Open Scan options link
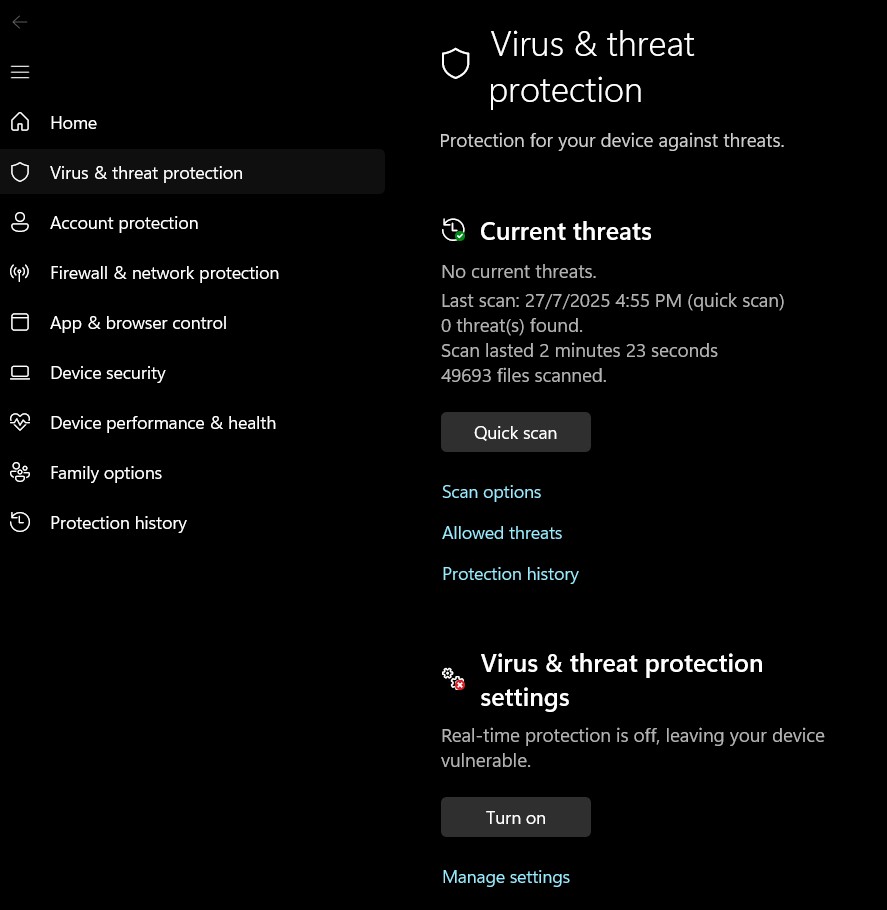Image resolution: width=887 pixels, height=910 pixels. pyautogui.click(x=491, y=492)
